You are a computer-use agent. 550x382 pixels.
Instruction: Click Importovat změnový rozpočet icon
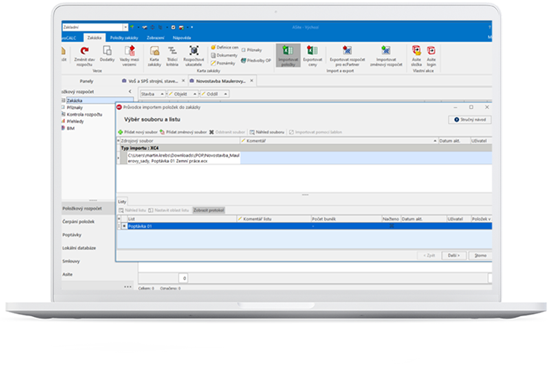386,55
